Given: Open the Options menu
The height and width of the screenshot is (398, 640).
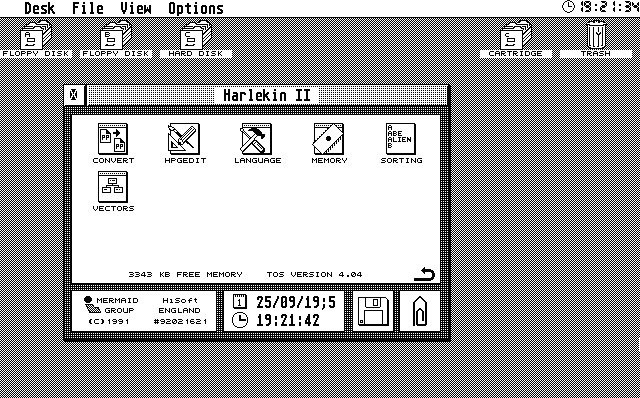Looking at the screenshot, I should pos(196,8).
